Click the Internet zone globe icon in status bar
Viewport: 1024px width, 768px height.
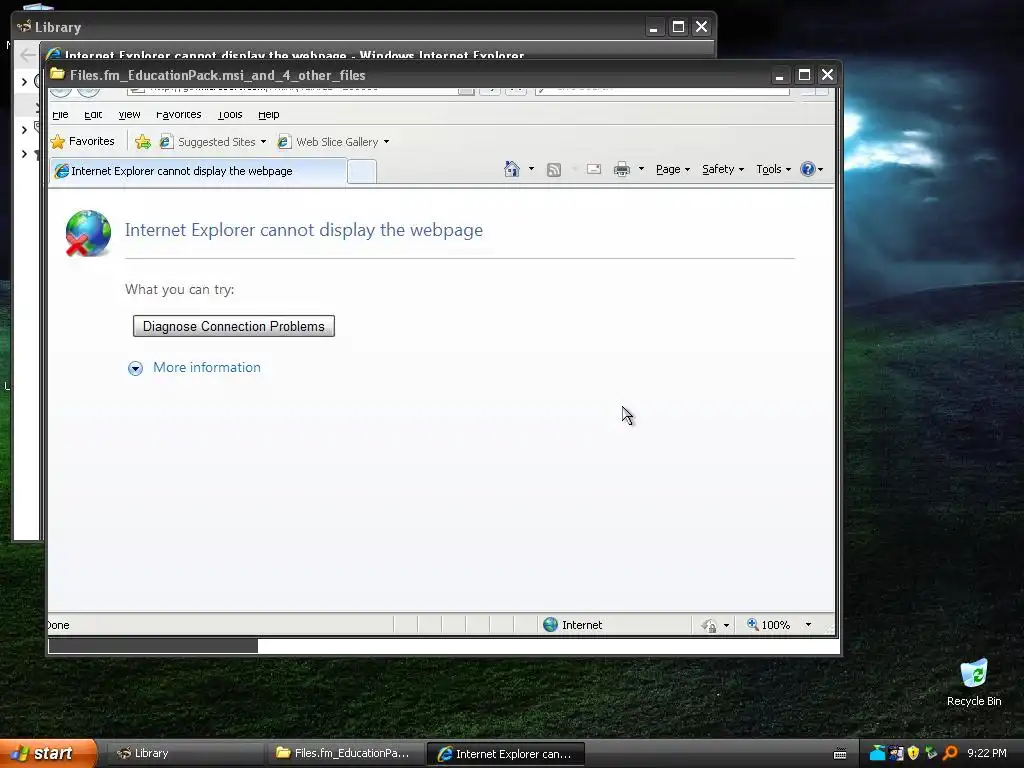(551, 625)
